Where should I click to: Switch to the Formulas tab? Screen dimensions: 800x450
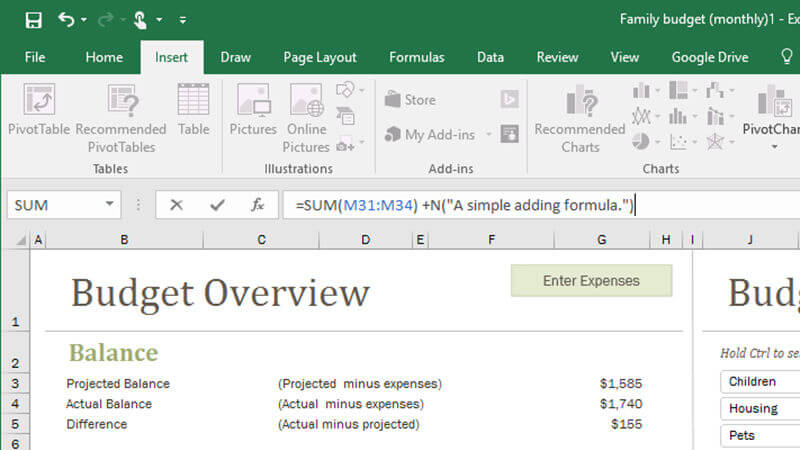417,57
